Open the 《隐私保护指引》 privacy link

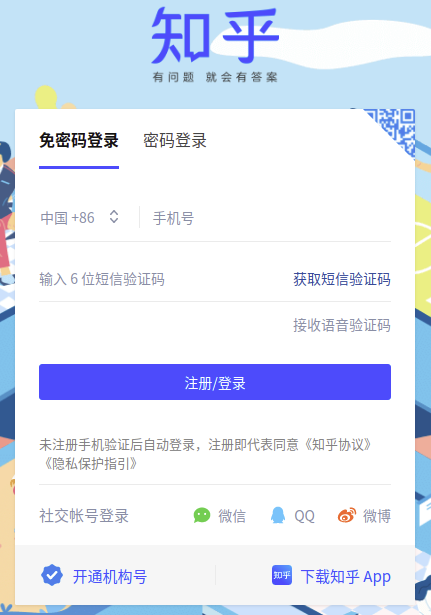pyautogui.click(x=90, y=464)
